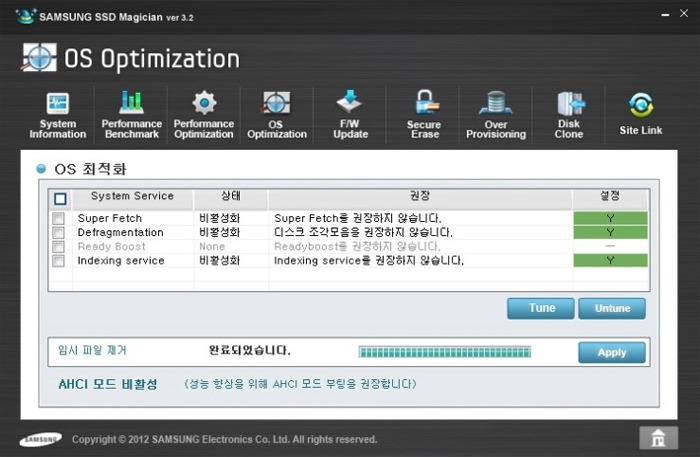Minimize the SSD Magician window
The height and width of the screenshot is (457, 700).
(x=665, y=15)
